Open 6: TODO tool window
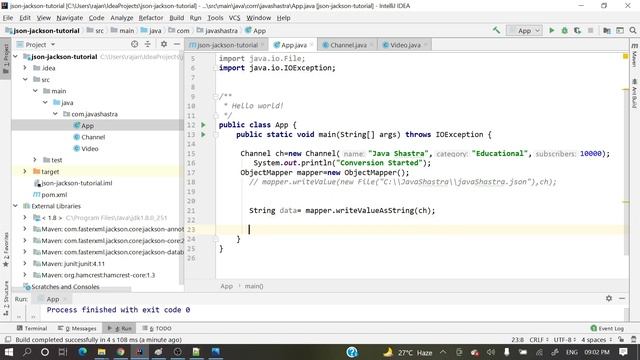Screen dimensions: 640x360 (x=157, y=328)
